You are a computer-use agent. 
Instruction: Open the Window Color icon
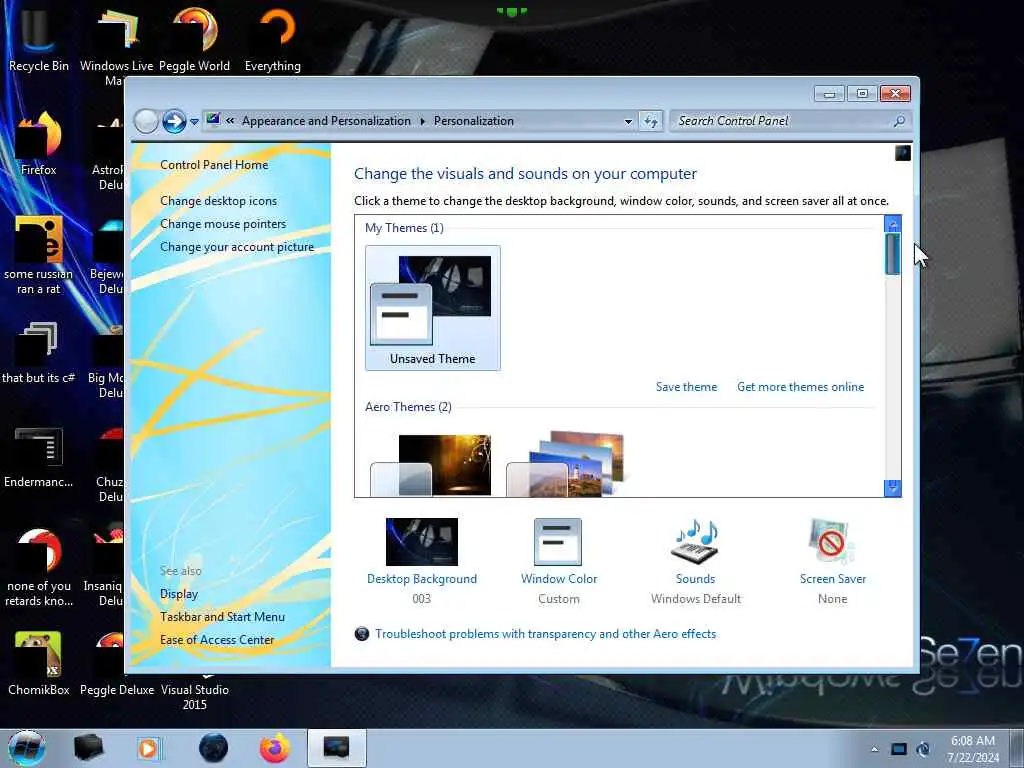pyautogui.click(x=558, y=541)
